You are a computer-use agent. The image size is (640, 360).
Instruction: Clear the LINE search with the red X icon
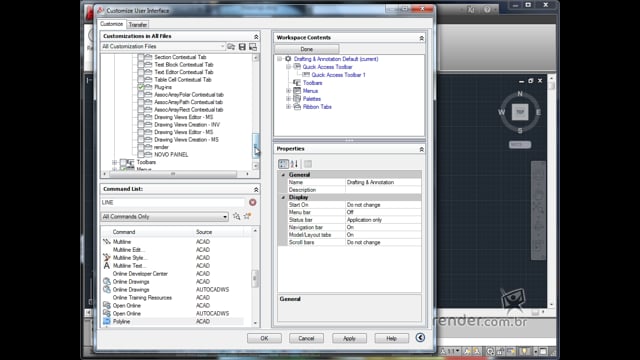click(253, 202)
